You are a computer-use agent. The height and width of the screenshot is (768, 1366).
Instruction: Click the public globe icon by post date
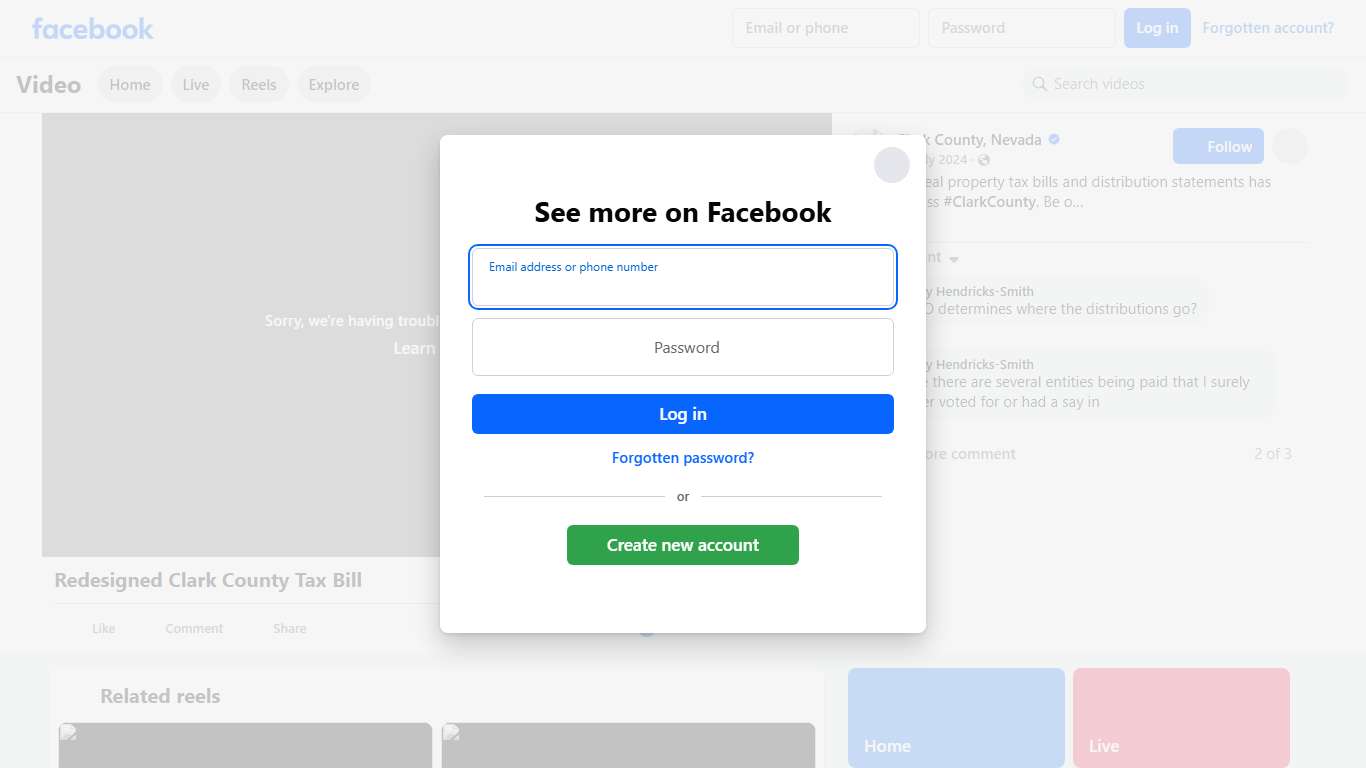[984, 160]
